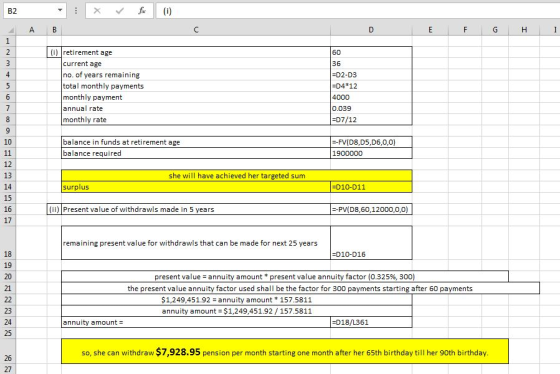This screenshot has height=374, width=560.
Task: Click the Cancel (X) icon in formula bar
Action: pos(97,11)
